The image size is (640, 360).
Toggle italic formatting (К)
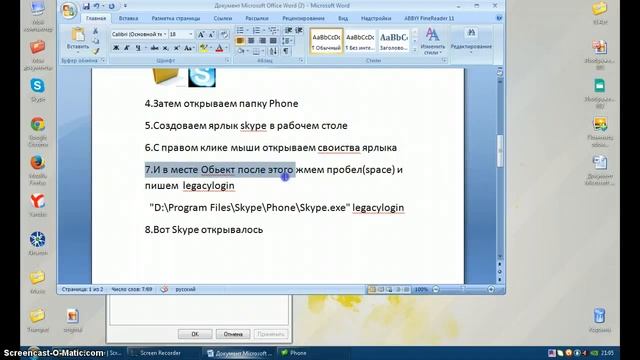[127, 48]
